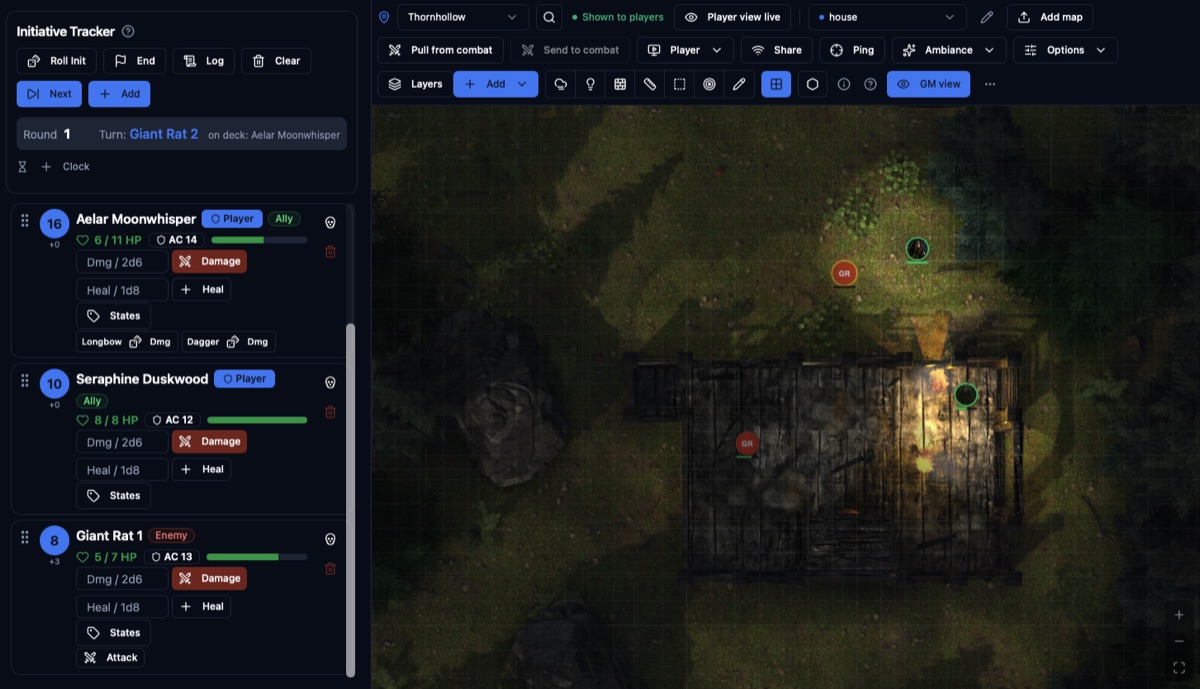Open the combat Log

pyautogui.click(x=204, y=61)
